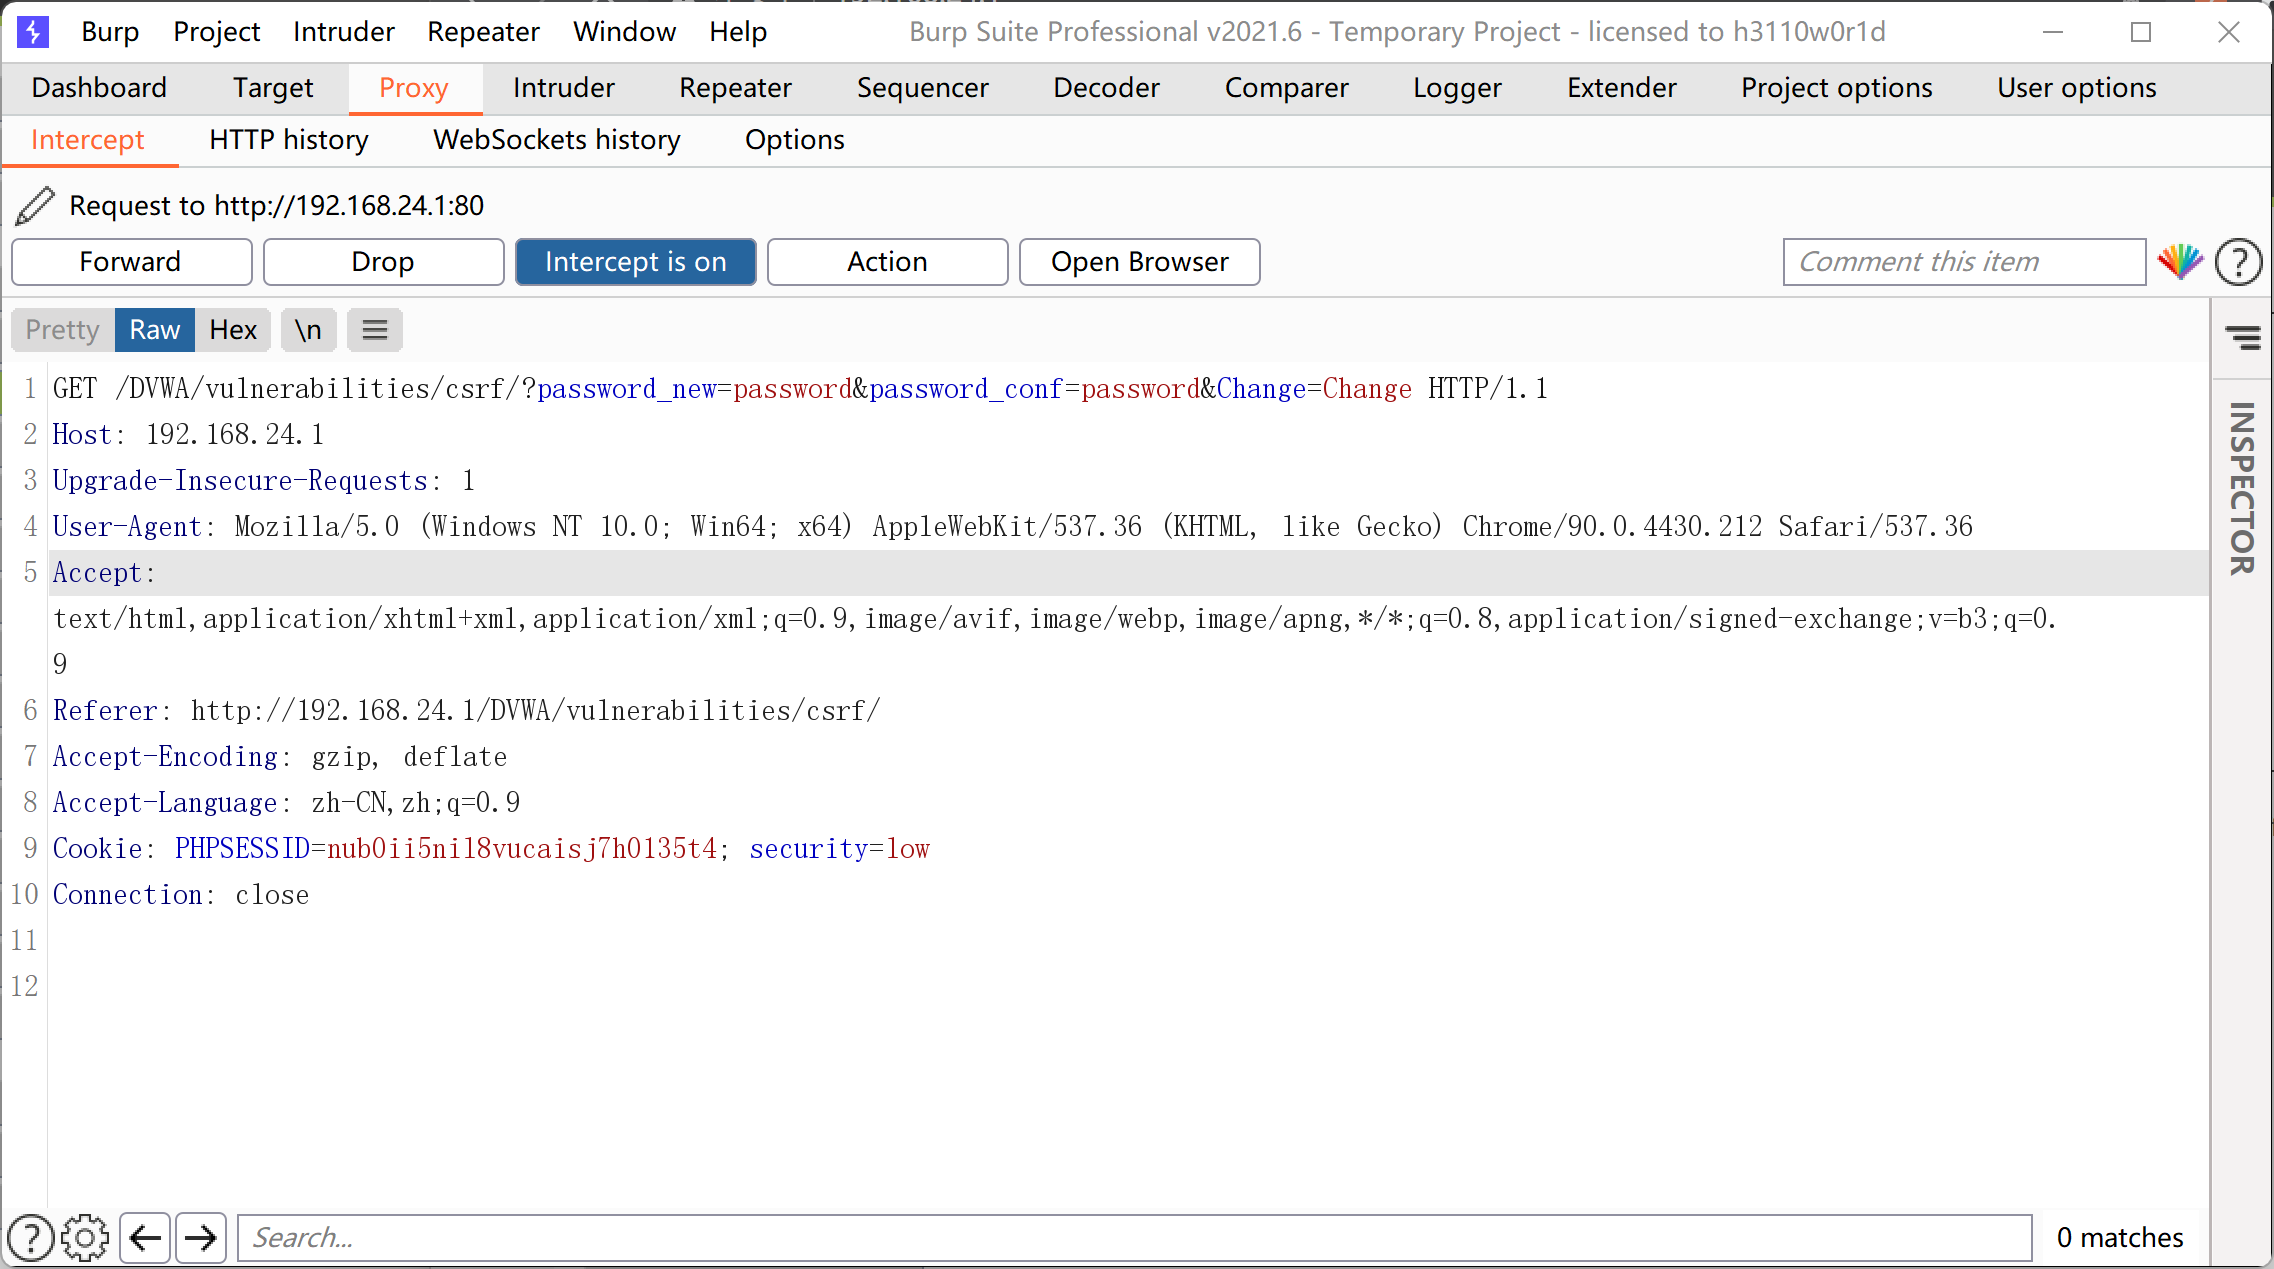Viewport: 2274px width, 1269px height.
Task: Select the Proxy tab
Action: (x=414, y=88)
